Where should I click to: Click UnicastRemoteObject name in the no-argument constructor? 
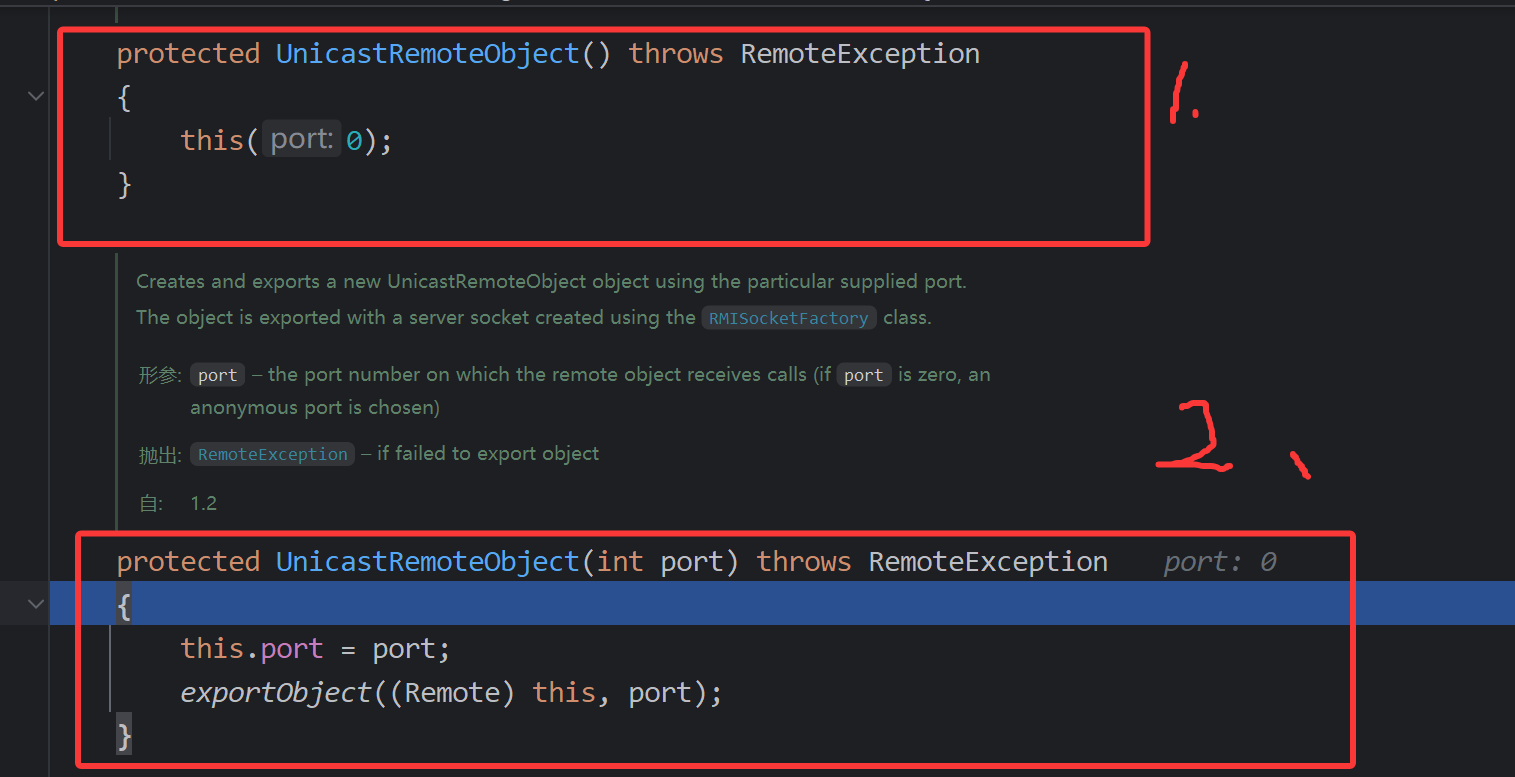pyautogui.click(x=427, y=54)
